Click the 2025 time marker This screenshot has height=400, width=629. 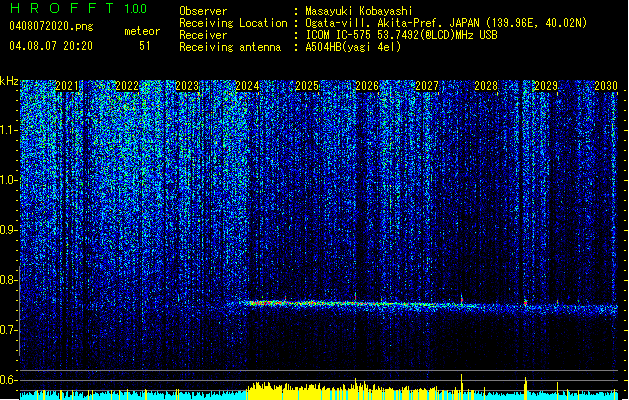point(307,86)
